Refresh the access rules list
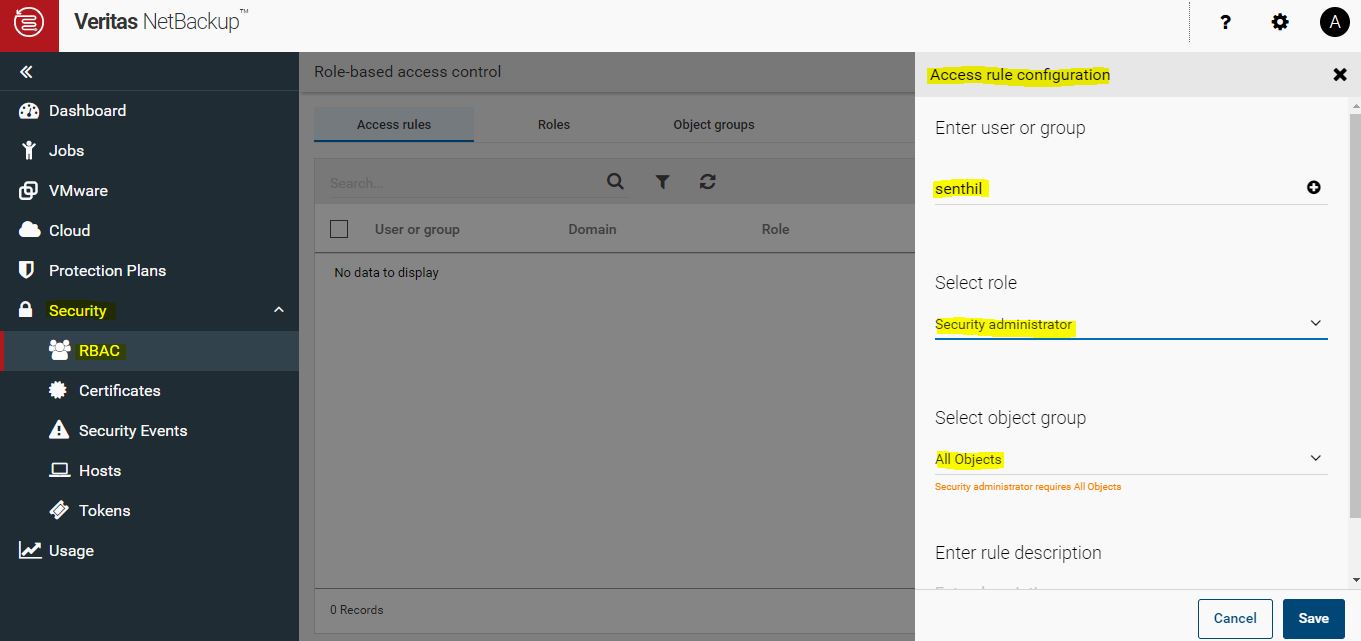 pos(709,181)
